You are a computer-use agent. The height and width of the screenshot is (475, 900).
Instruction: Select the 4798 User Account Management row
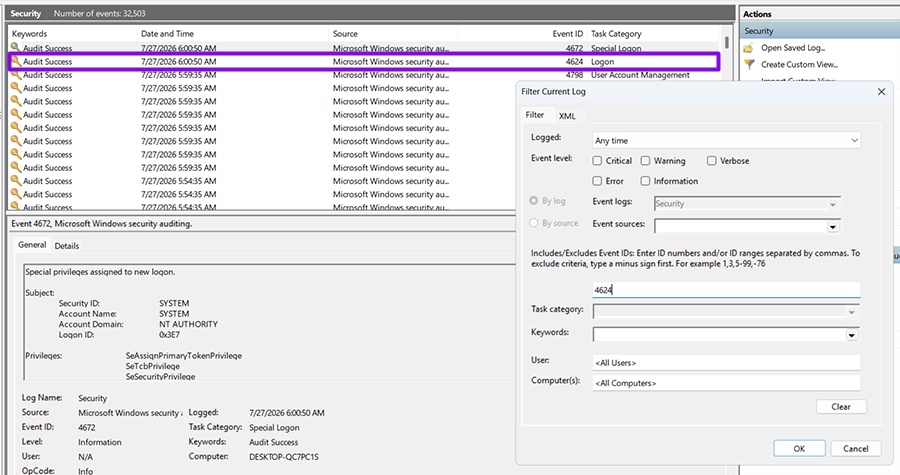click(364, 75)
